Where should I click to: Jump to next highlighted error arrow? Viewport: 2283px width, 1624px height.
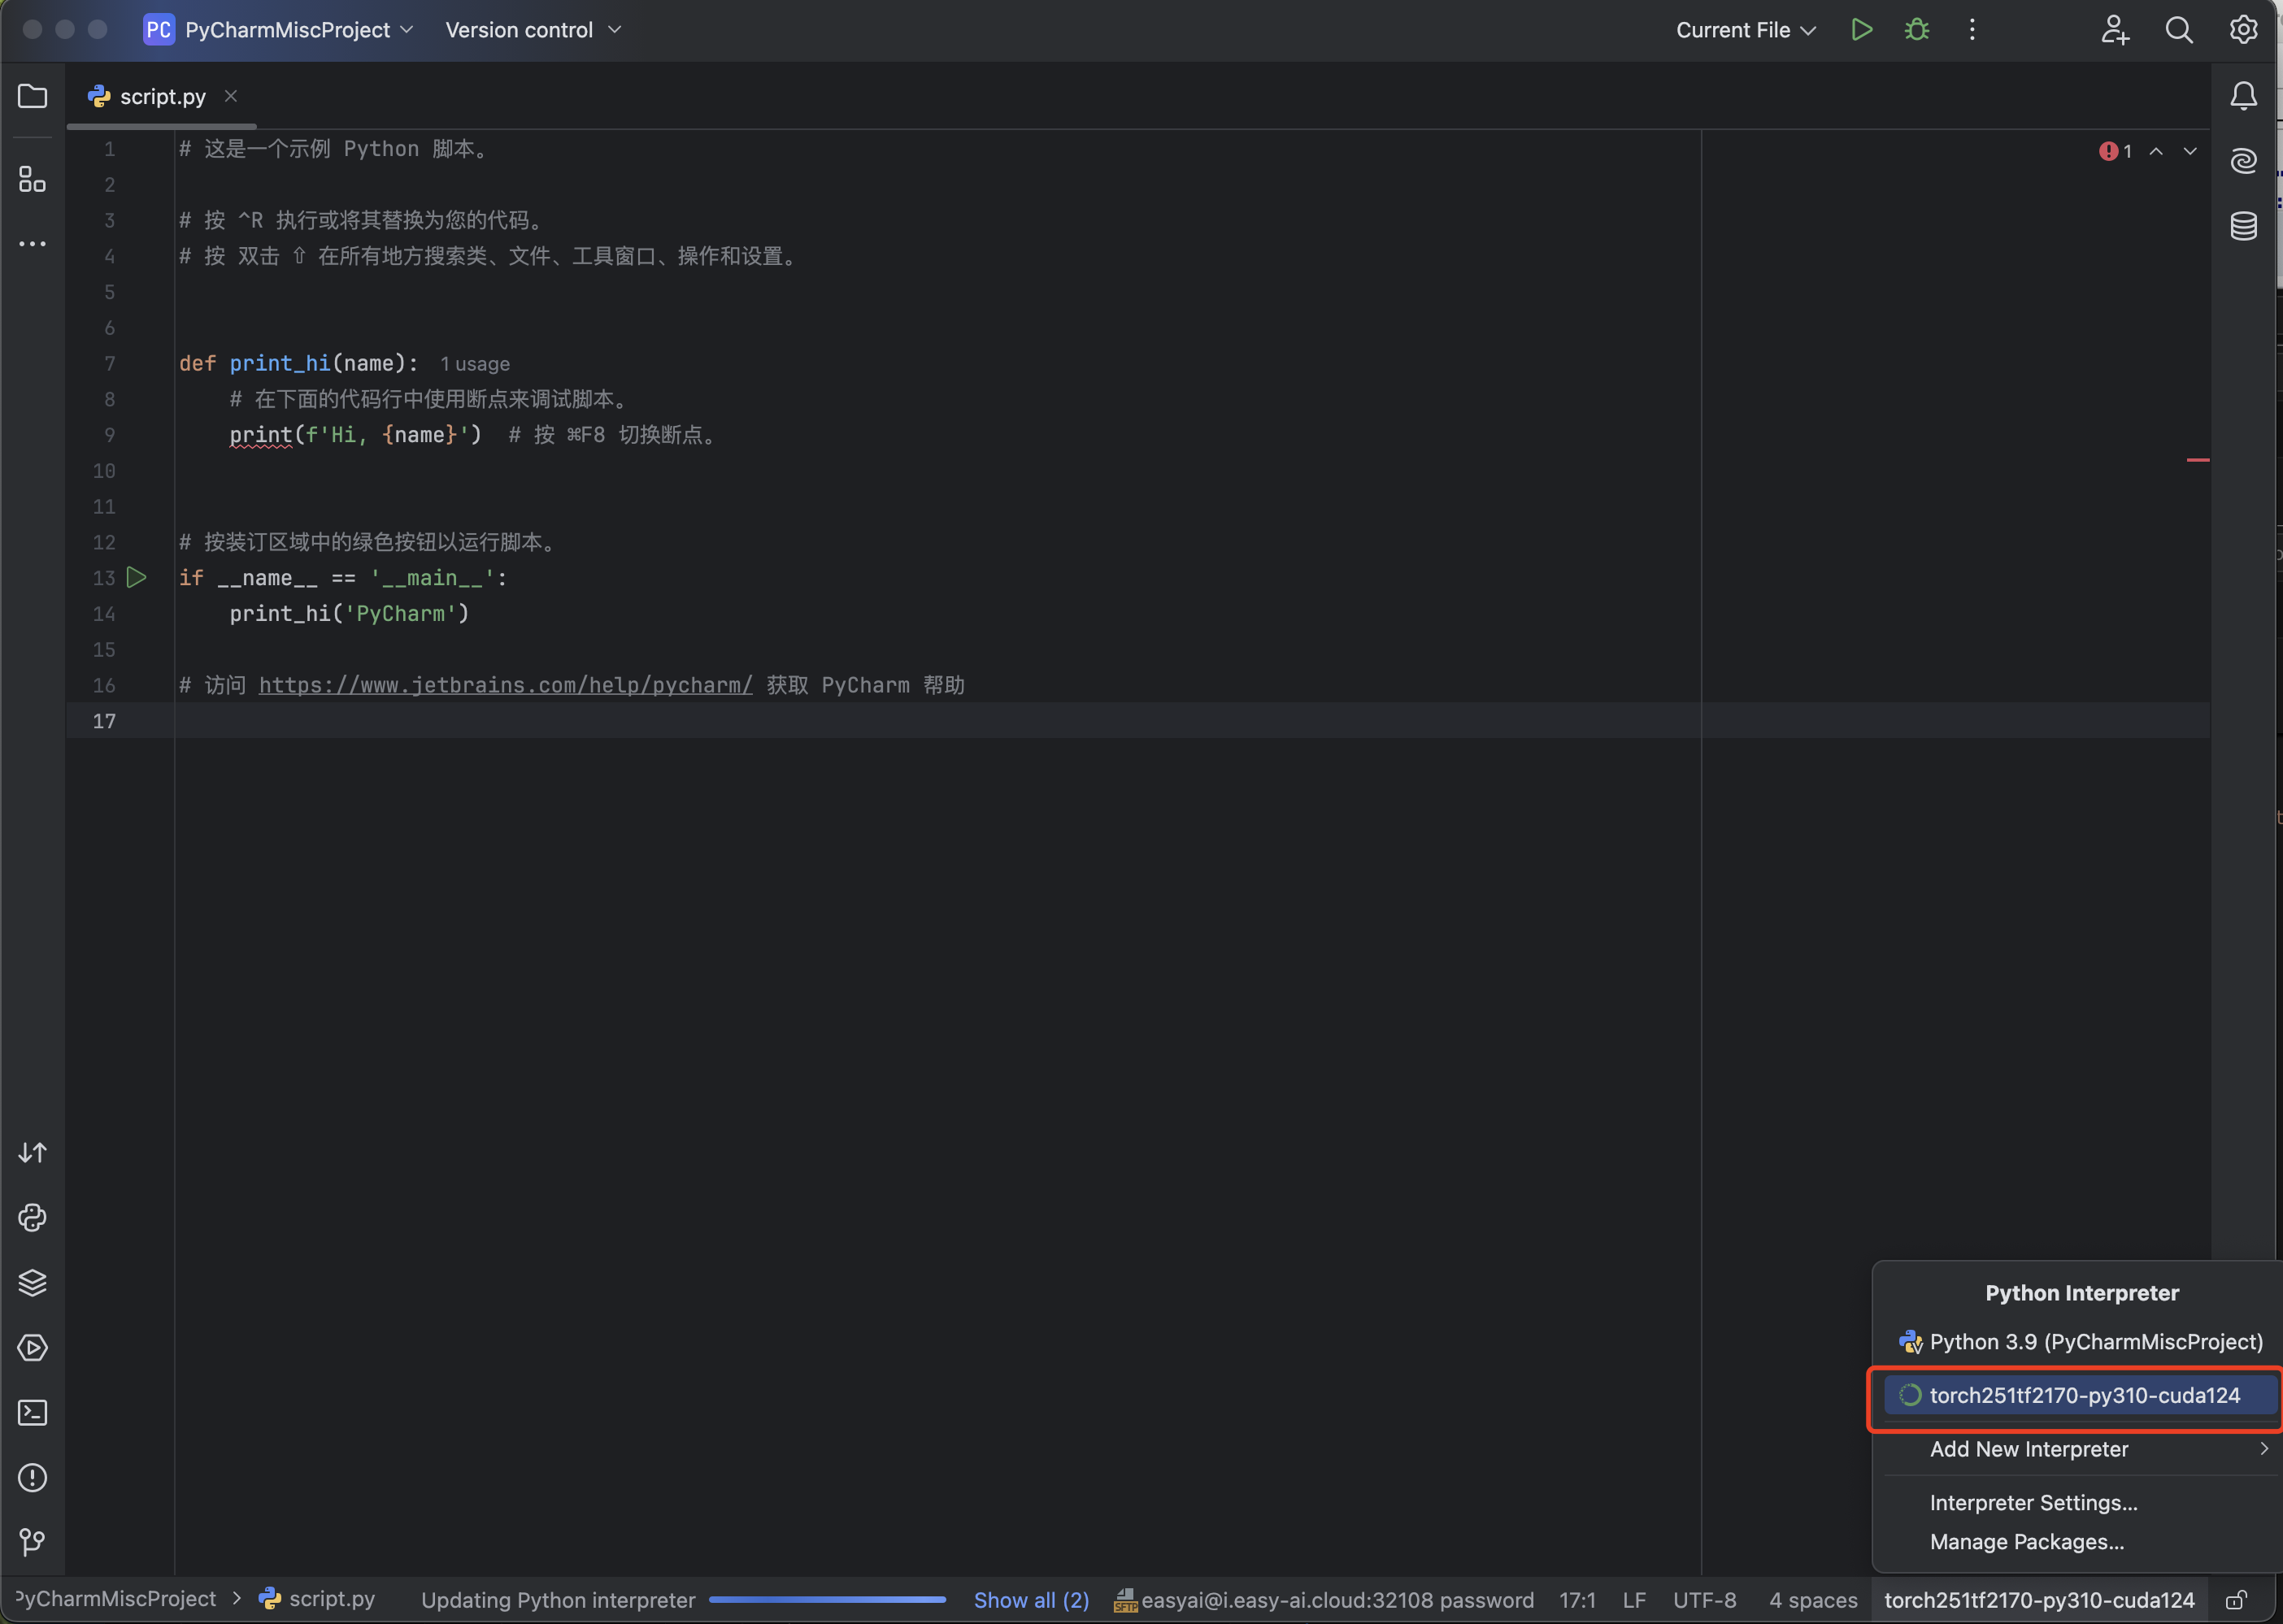pos(2190,151)
